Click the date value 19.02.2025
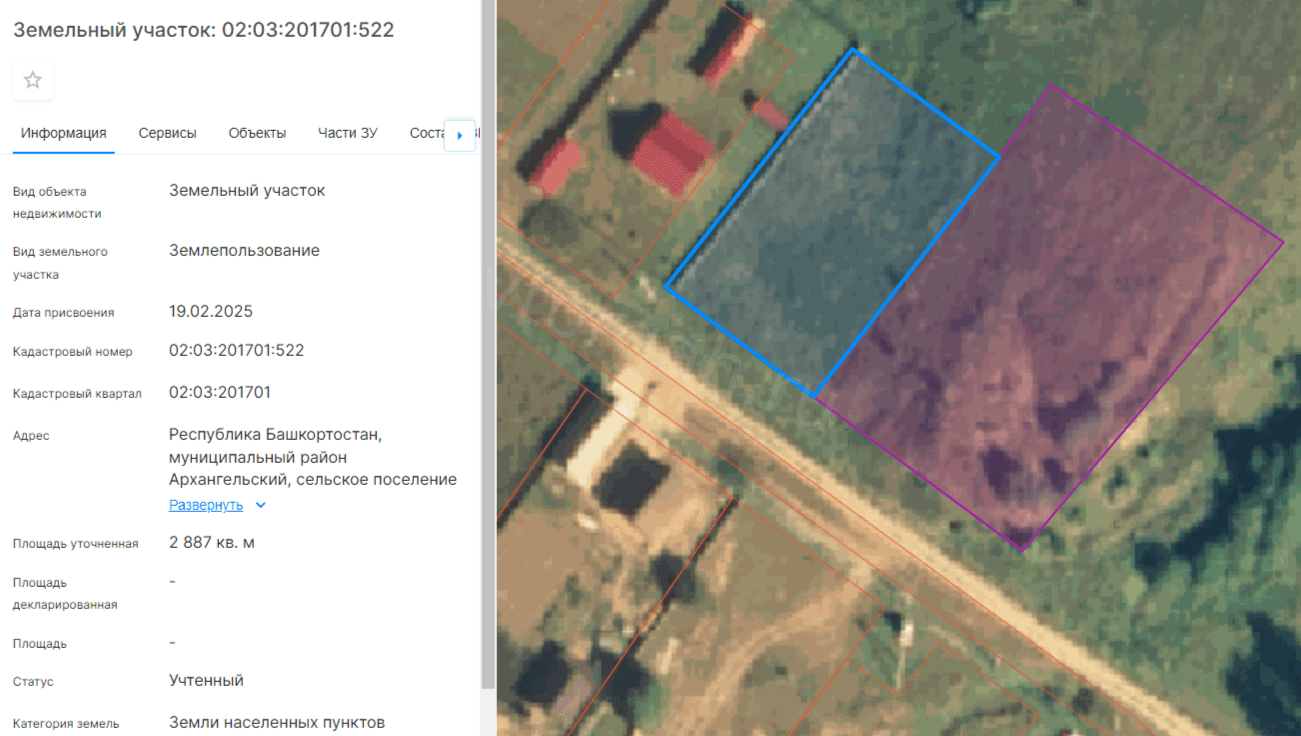Screen dimensions: 1301x736 pyautogui.click(x=211, y=311)
